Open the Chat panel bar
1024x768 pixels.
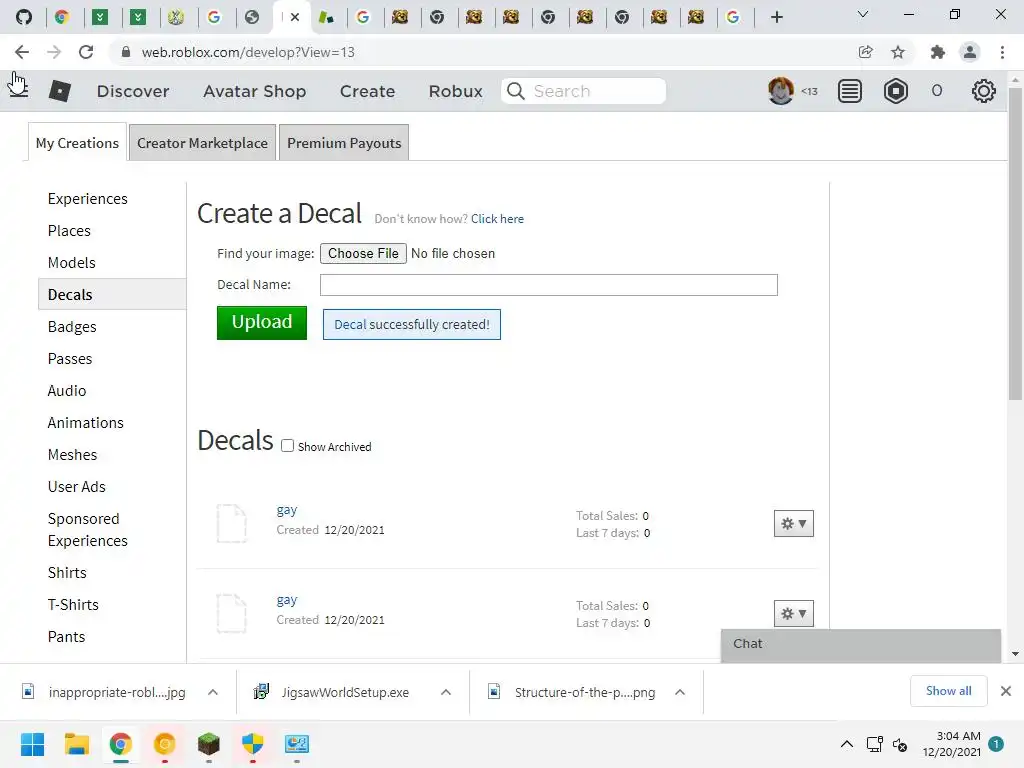[x=861, y=645]
